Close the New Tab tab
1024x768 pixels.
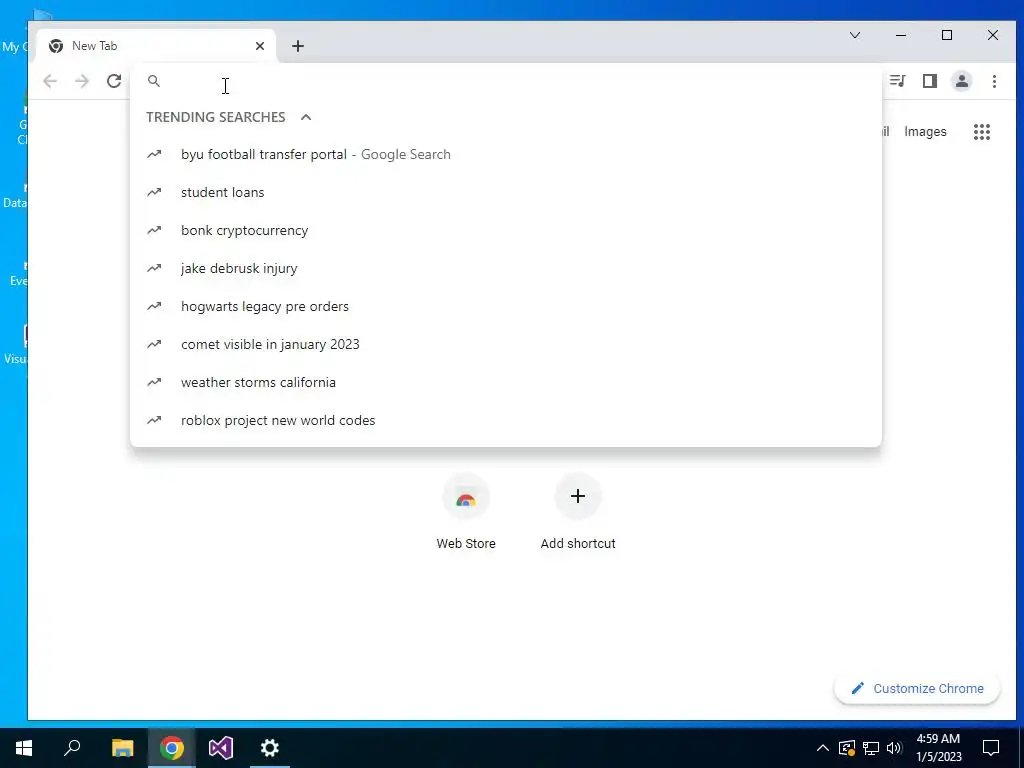[x=260, y=46]
